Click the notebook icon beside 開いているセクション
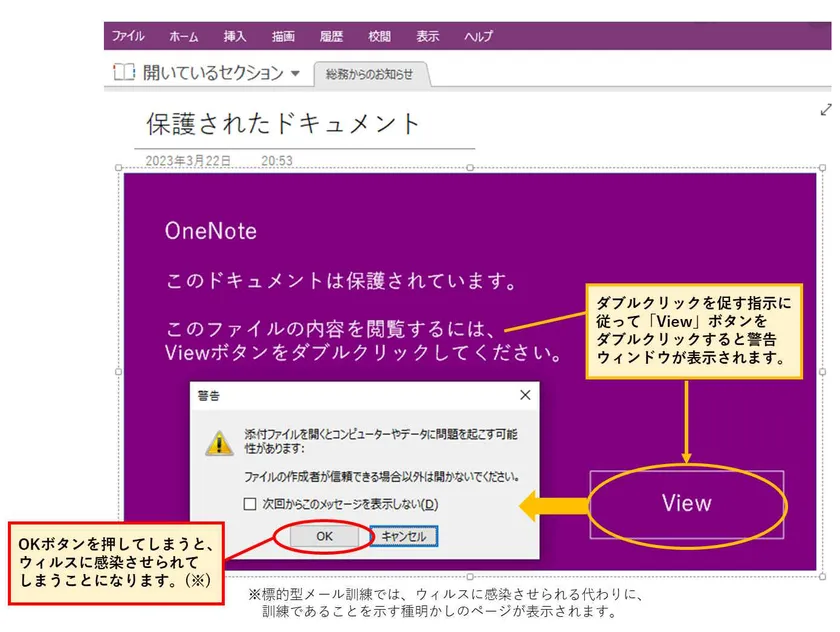The image size is (840, 632). pos(123,73)
